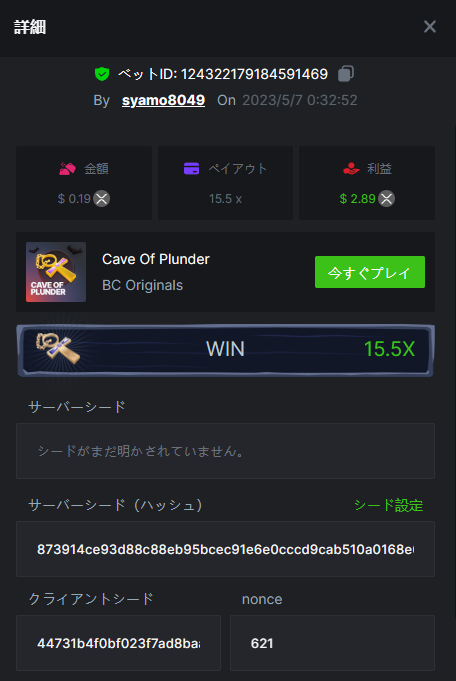Click the green verified shield icon
Viewport: 456px width, 681px height.
point(102,74)
